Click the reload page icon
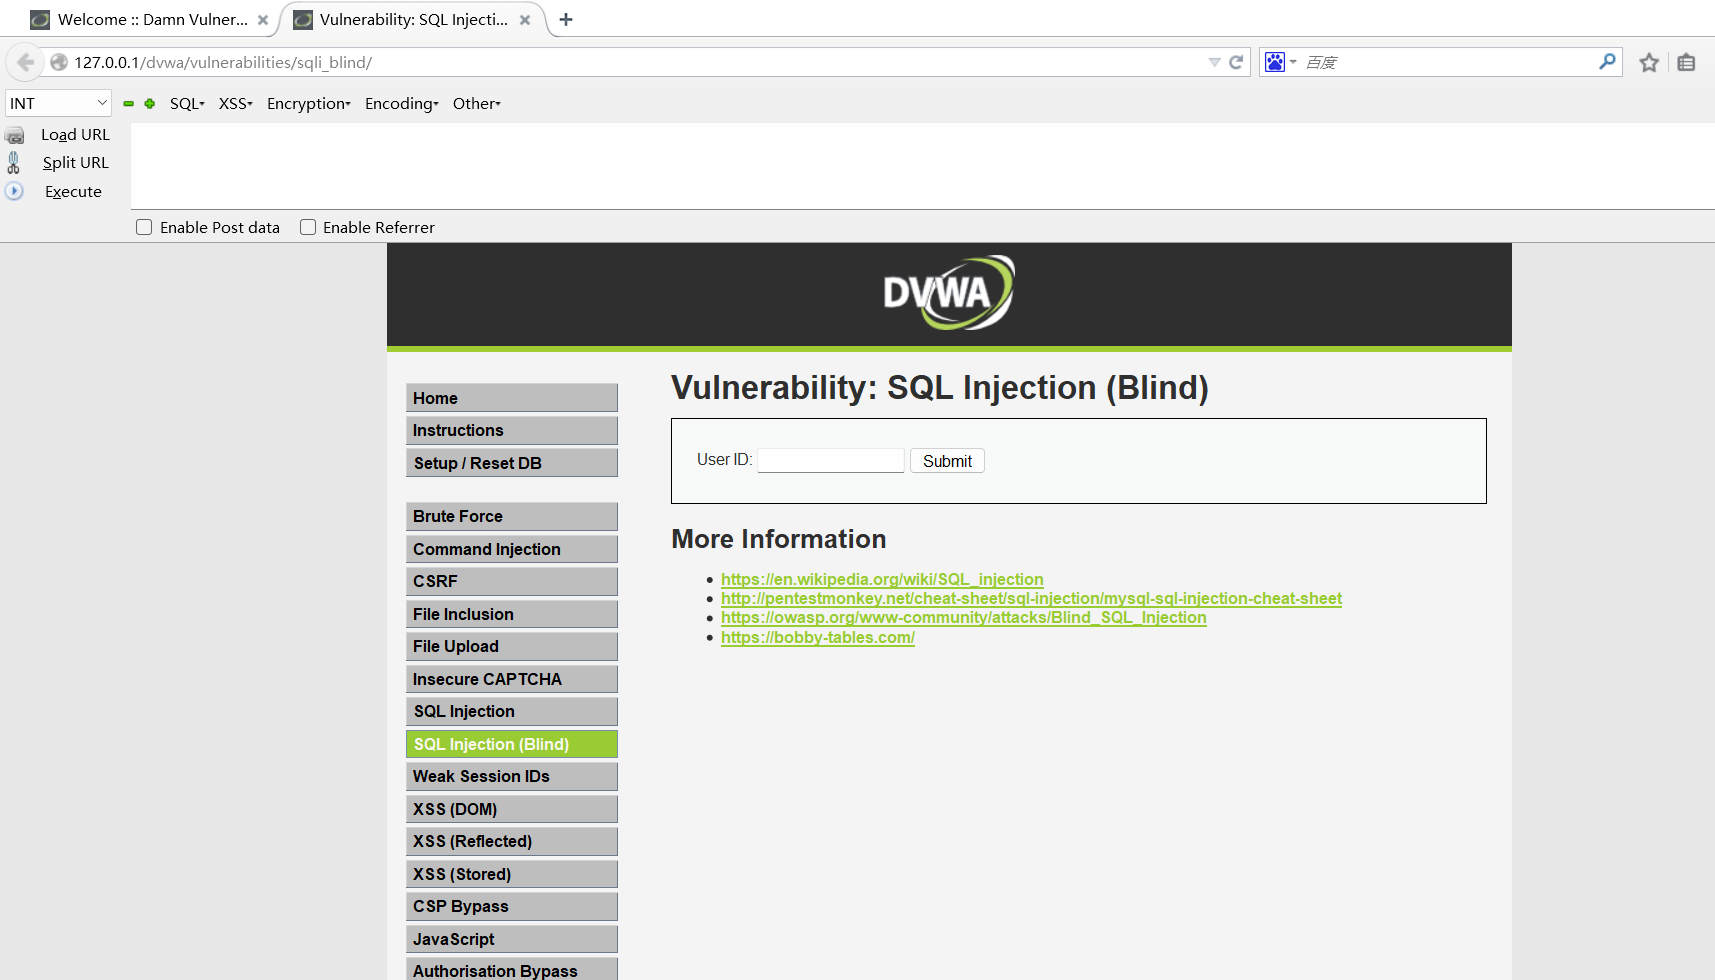This screenshot has width=1715, height=980. point(1236,62)
